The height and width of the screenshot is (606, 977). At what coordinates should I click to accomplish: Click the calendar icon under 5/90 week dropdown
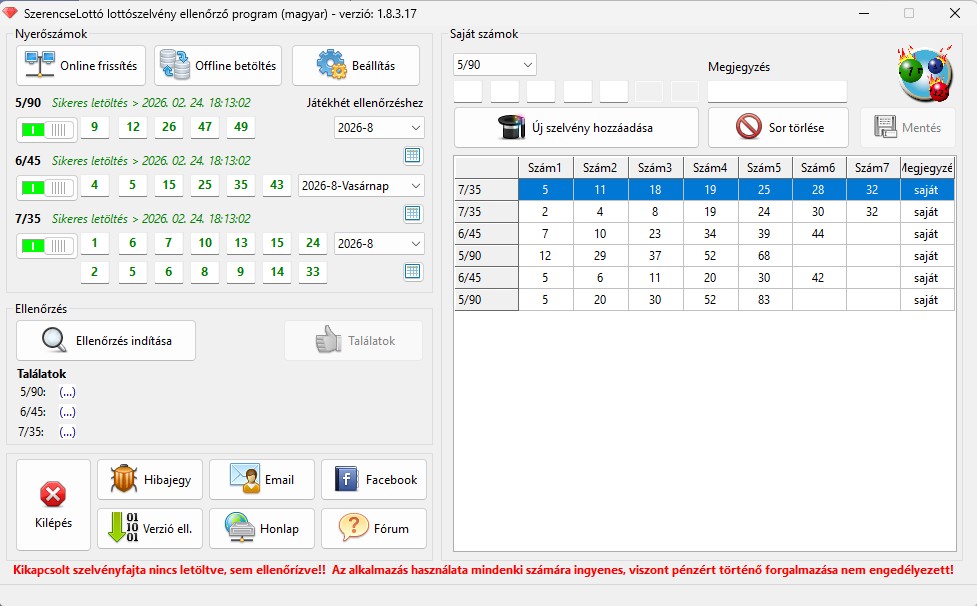click(x=412, y=155)
